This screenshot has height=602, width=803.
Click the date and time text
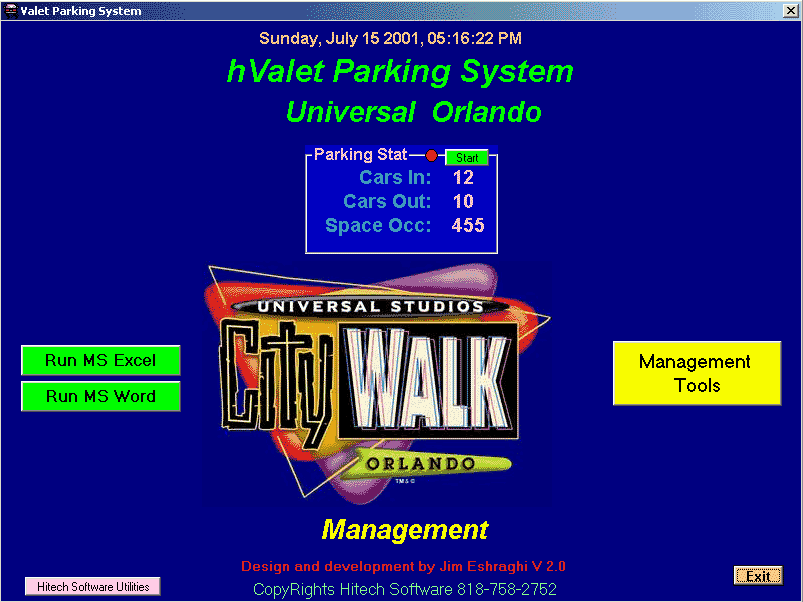(x=390, y=38)
